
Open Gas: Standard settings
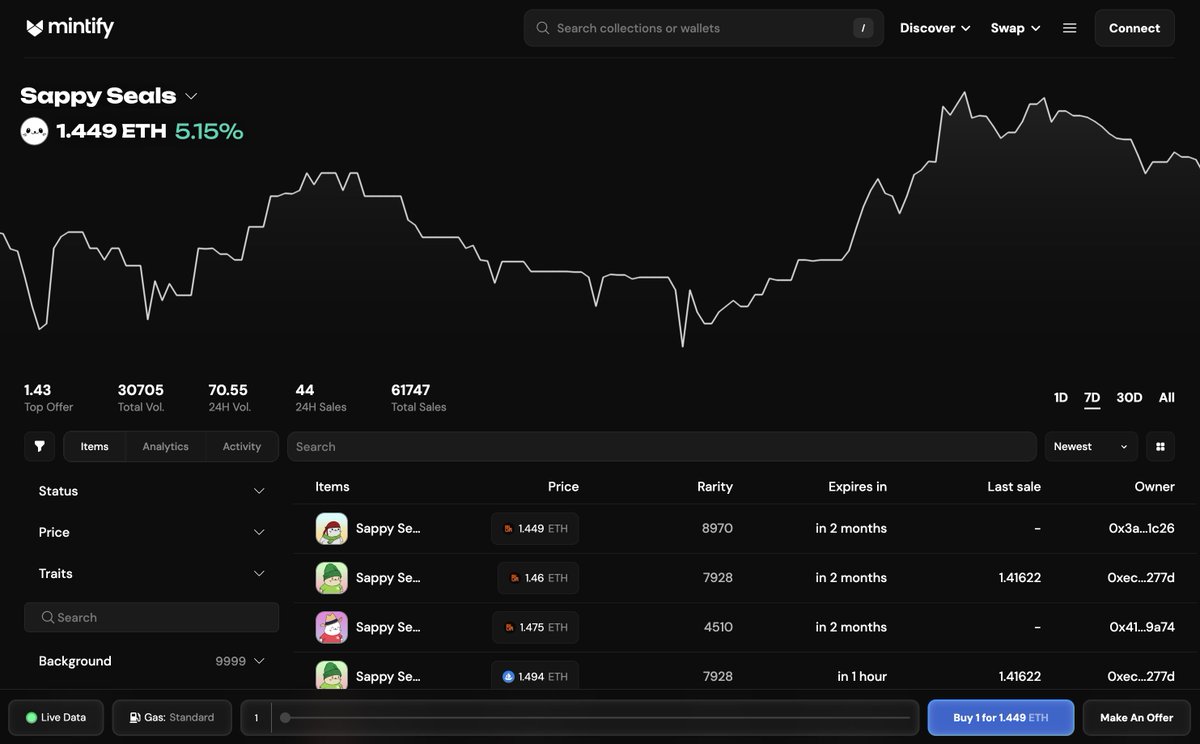172,717
